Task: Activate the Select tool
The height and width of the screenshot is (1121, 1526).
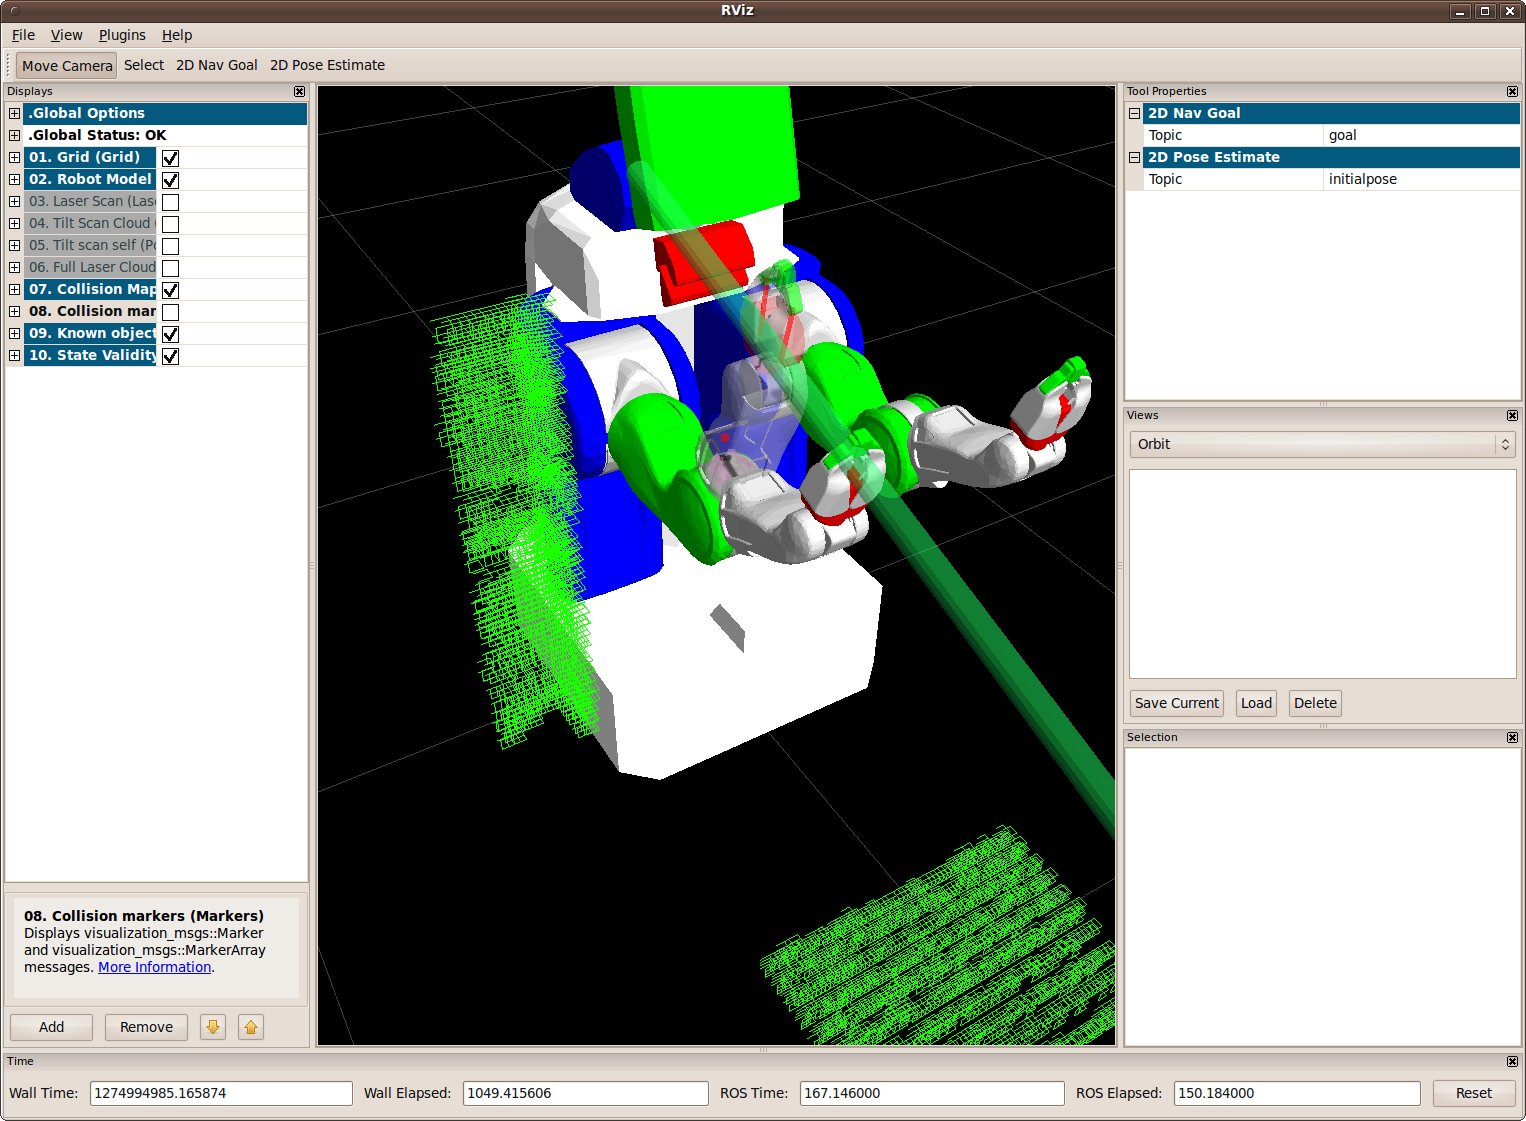Action: click(144, 65)
